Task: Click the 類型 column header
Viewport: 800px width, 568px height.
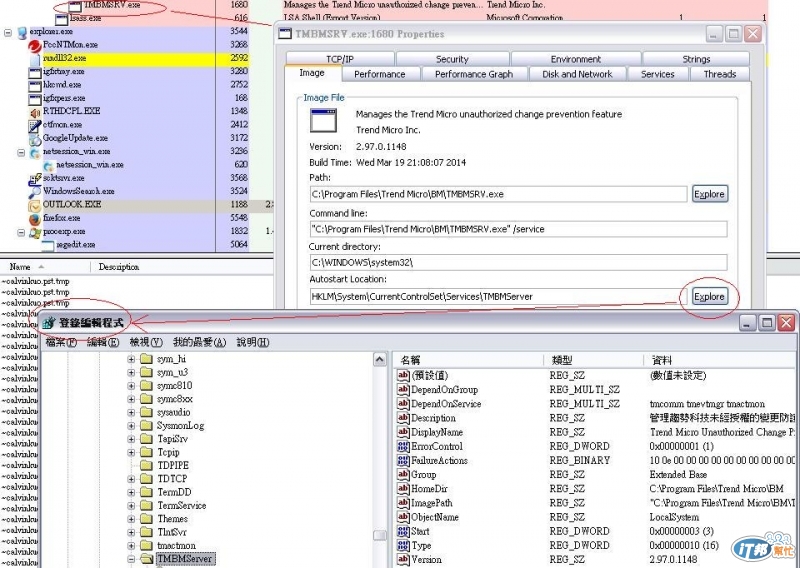Action: pos(594,360)
